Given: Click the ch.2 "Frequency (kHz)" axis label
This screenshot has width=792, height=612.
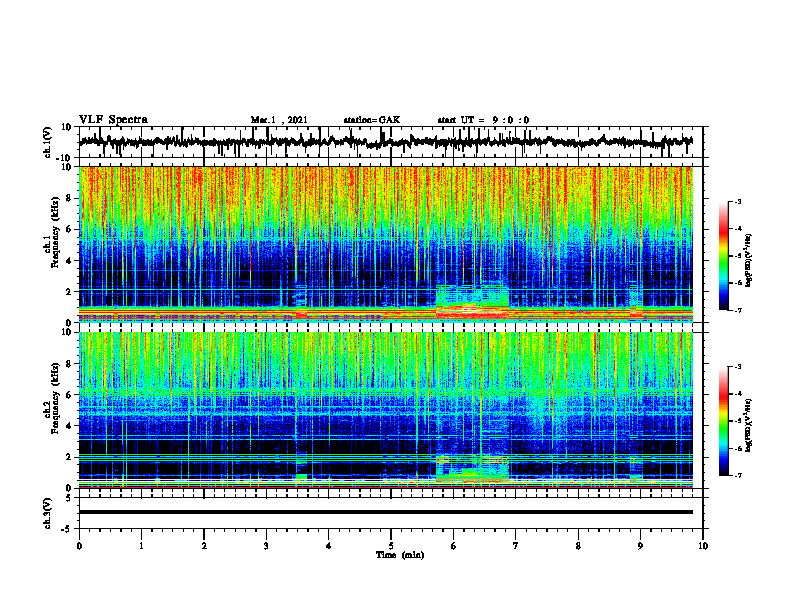Looking at the screenshot, I should [x=54, y=398].
